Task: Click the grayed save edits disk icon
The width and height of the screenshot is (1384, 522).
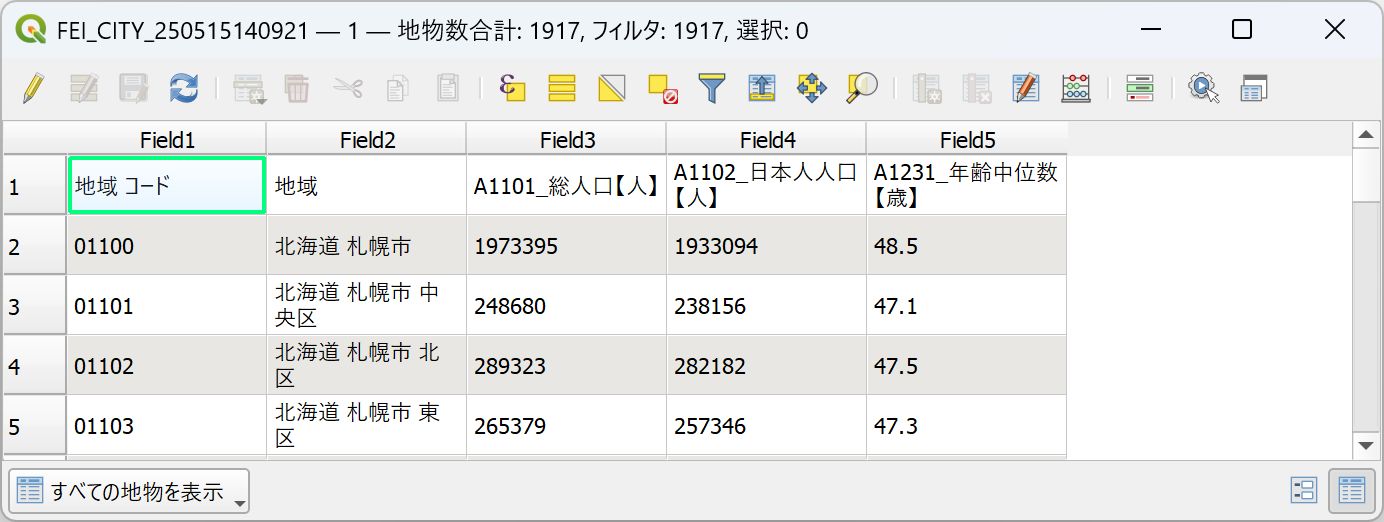Action: coord(133,88)
